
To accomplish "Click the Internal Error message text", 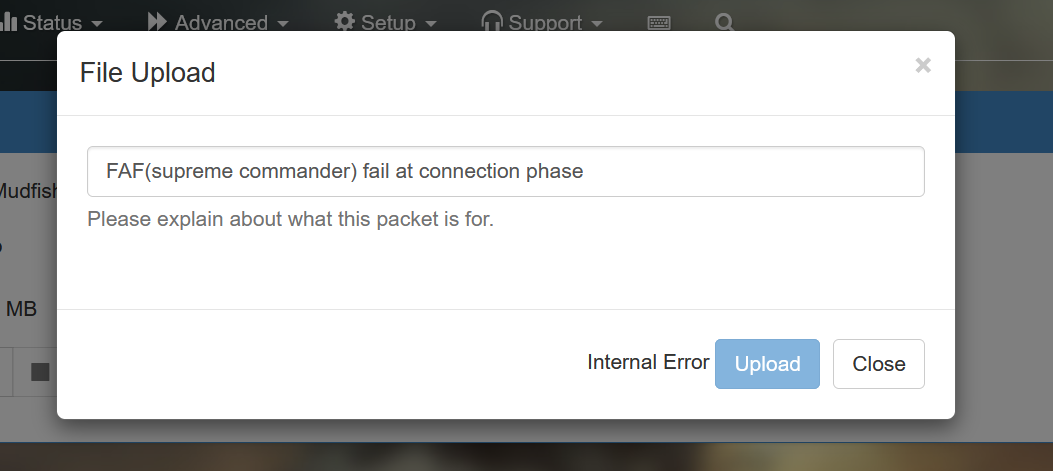I will click(648, 362).
